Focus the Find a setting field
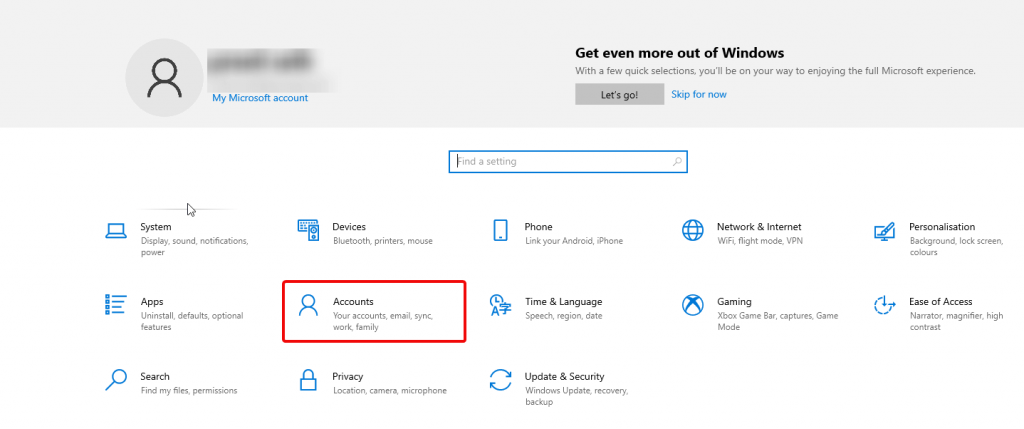 [x=568, y=161]
